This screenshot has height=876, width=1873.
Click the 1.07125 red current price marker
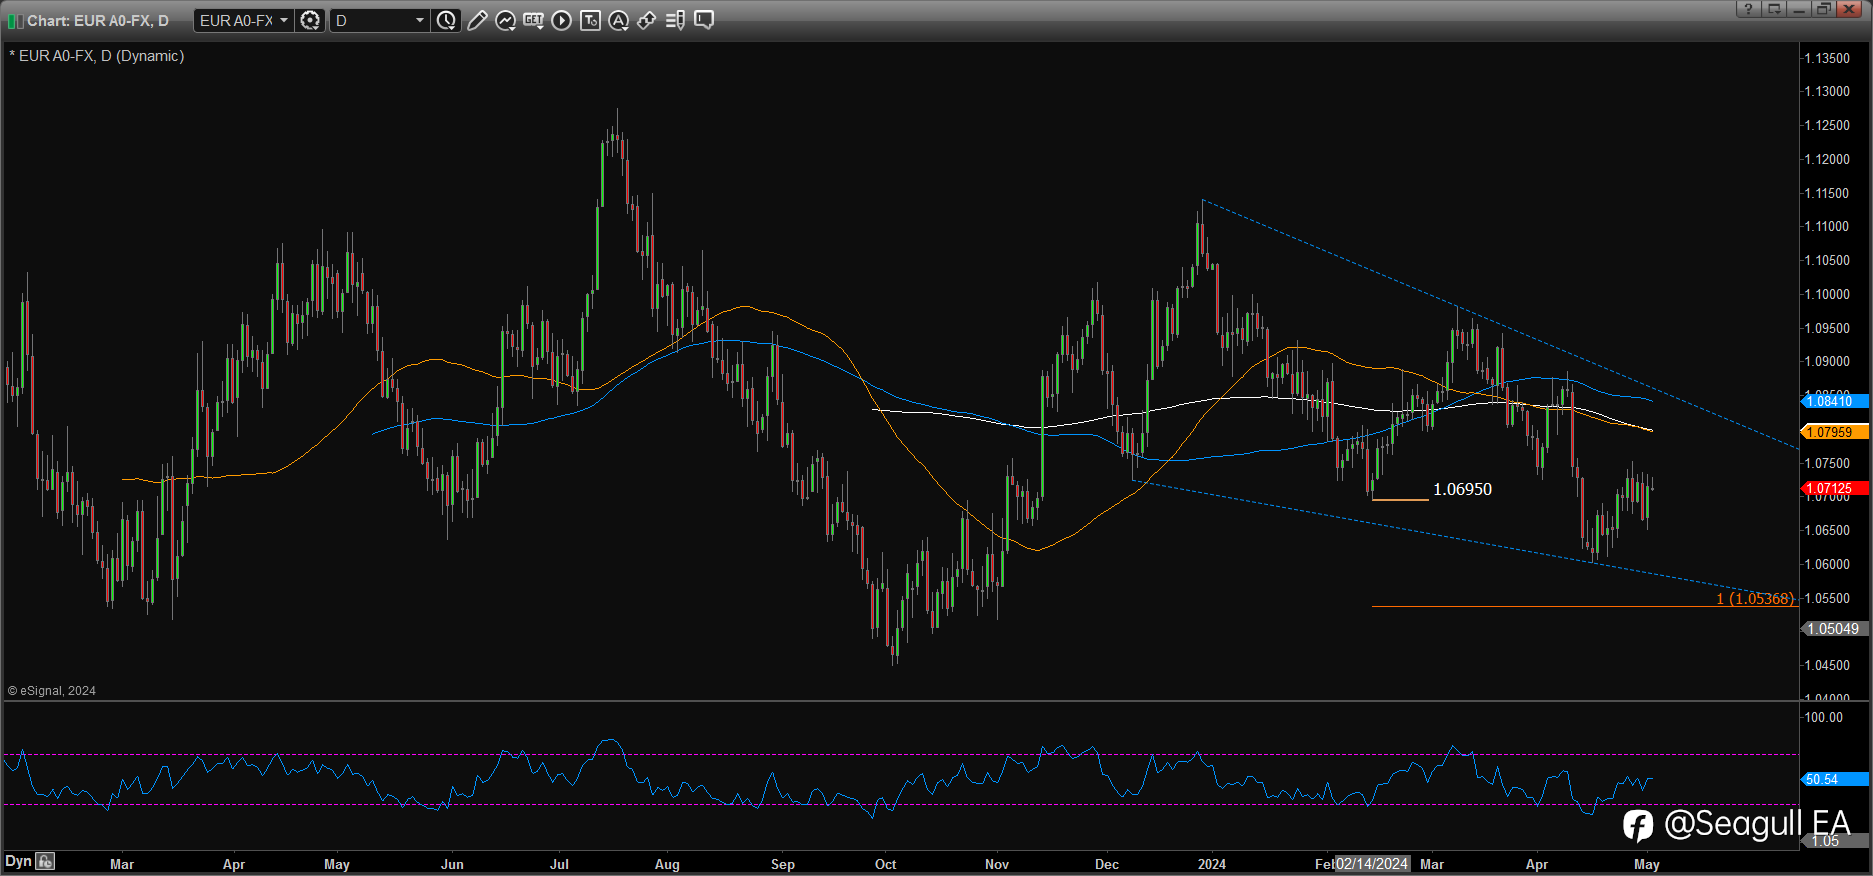pyautogui.click(x=1834, y=489)
